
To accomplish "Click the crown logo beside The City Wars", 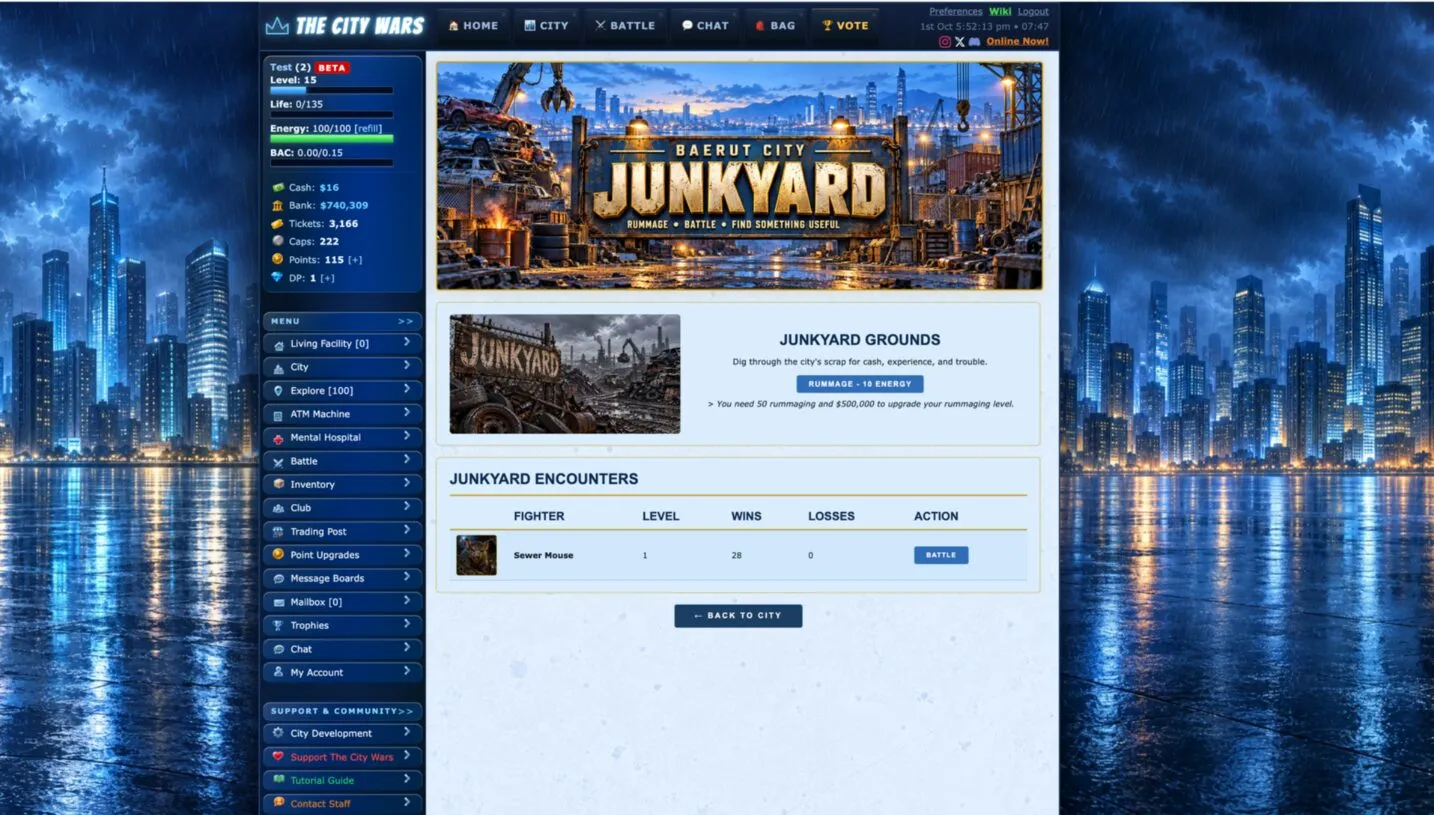I will coord(277,26).
